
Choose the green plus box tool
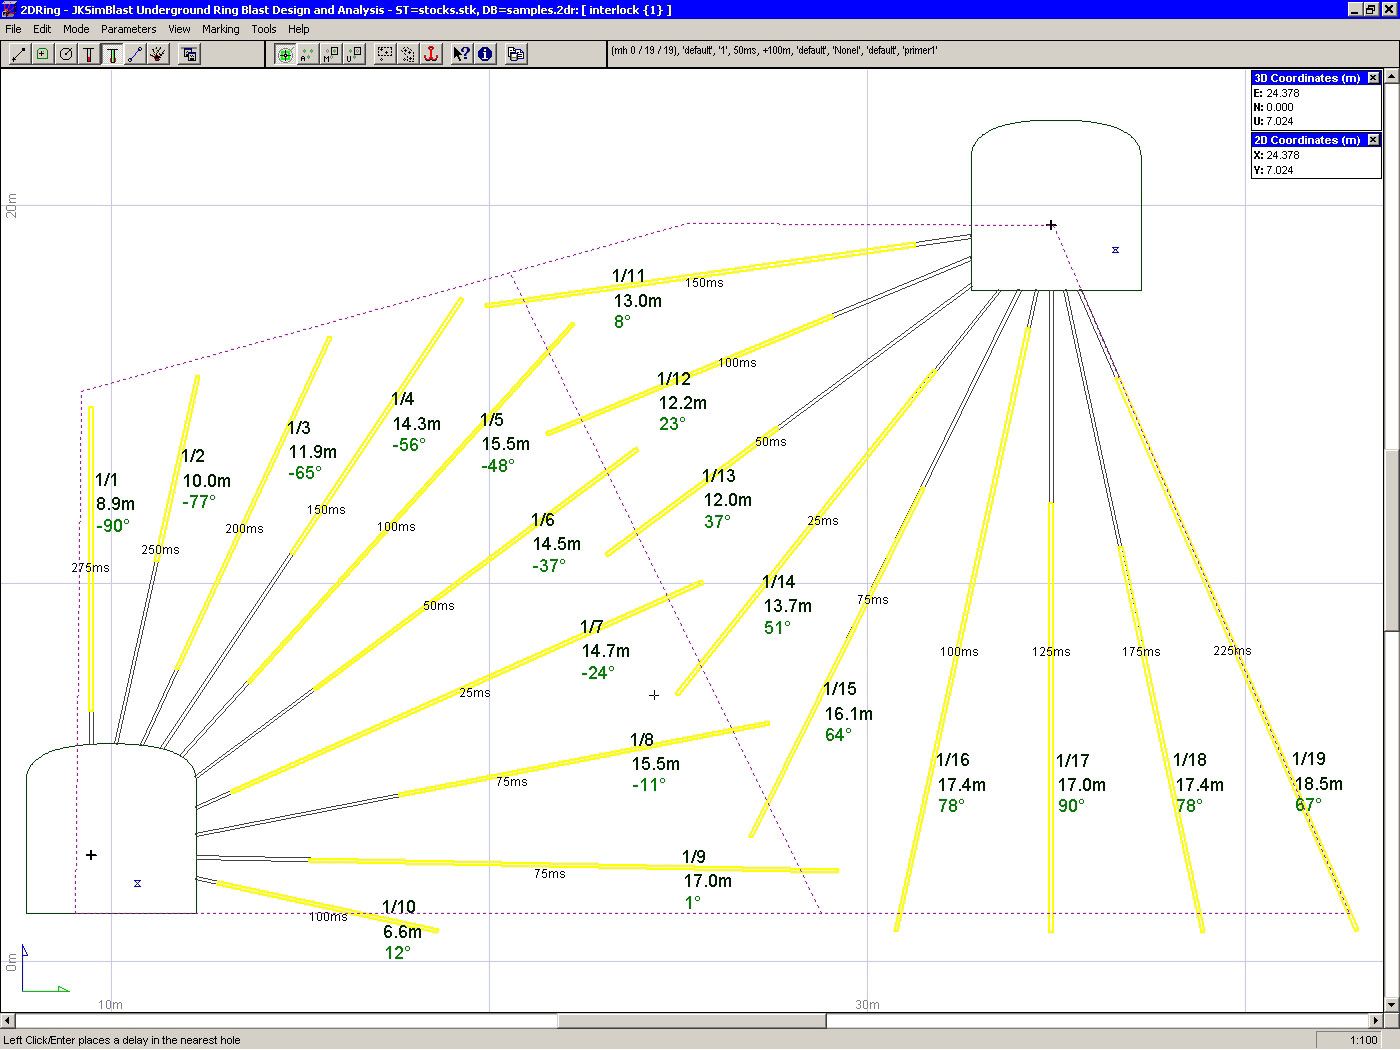[x=43, y=54]
